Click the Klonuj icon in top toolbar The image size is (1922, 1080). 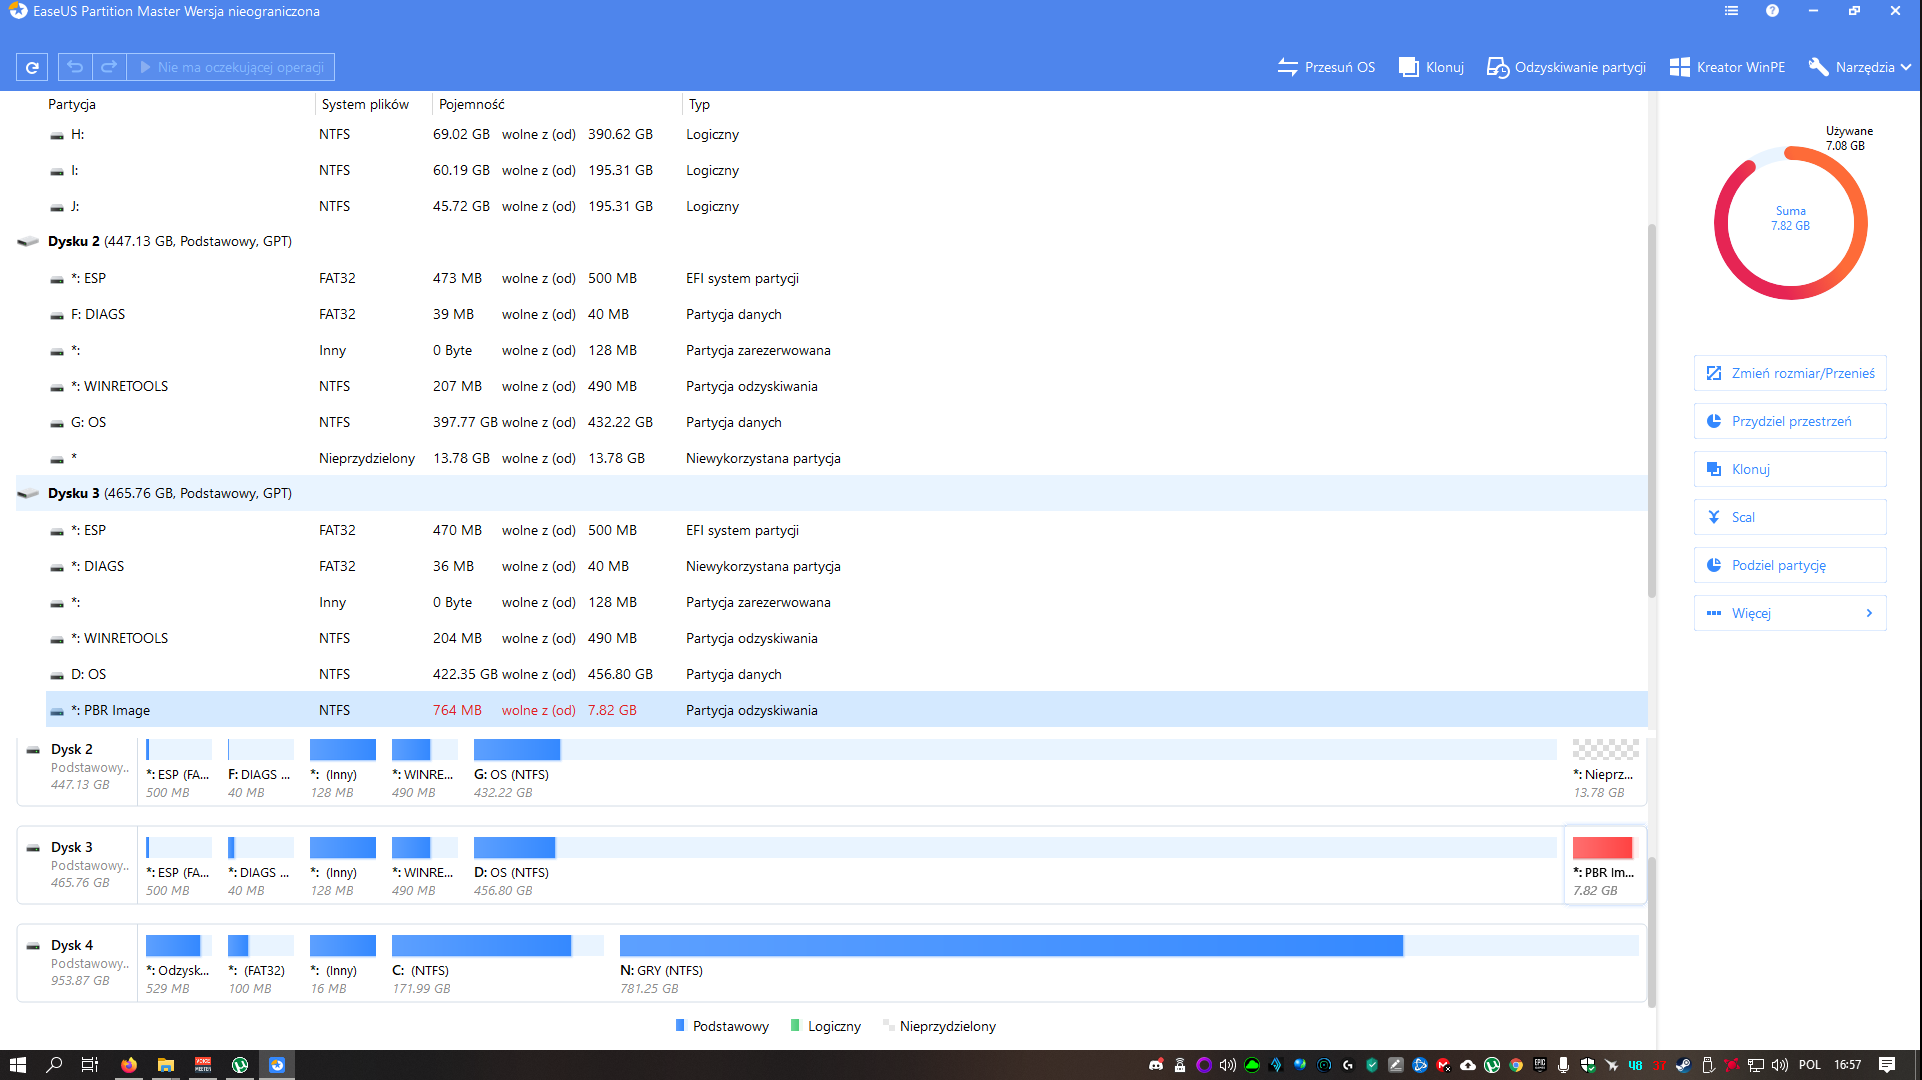point(1409,67)
